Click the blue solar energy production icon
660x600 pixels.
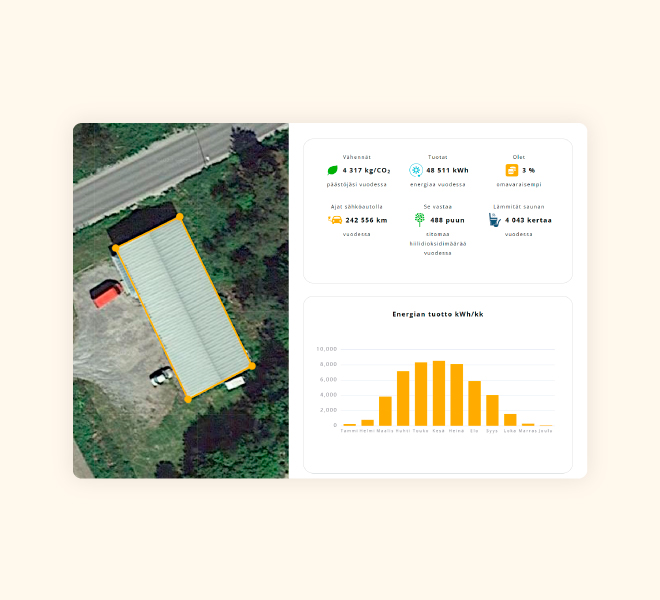pyautogui.click(x=416, y=171)
